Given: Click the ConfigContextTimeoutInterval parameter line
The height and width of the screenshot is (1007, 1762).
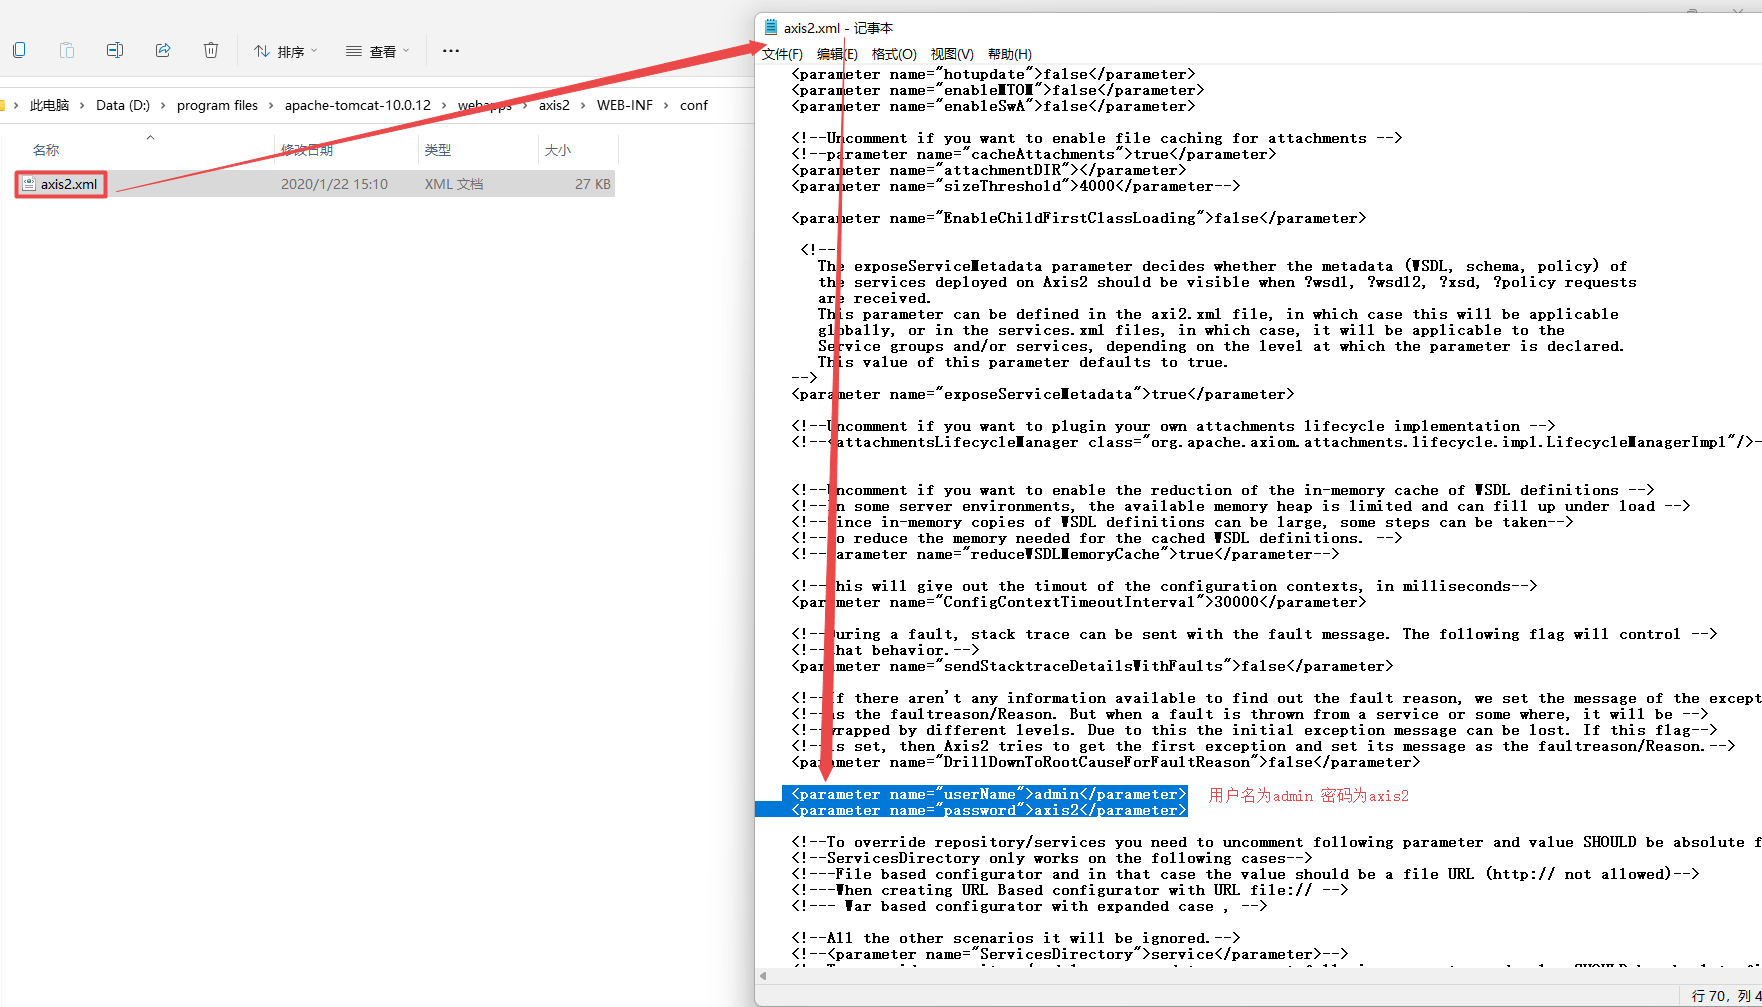Looking at the screenshot, I should 1079,602.
